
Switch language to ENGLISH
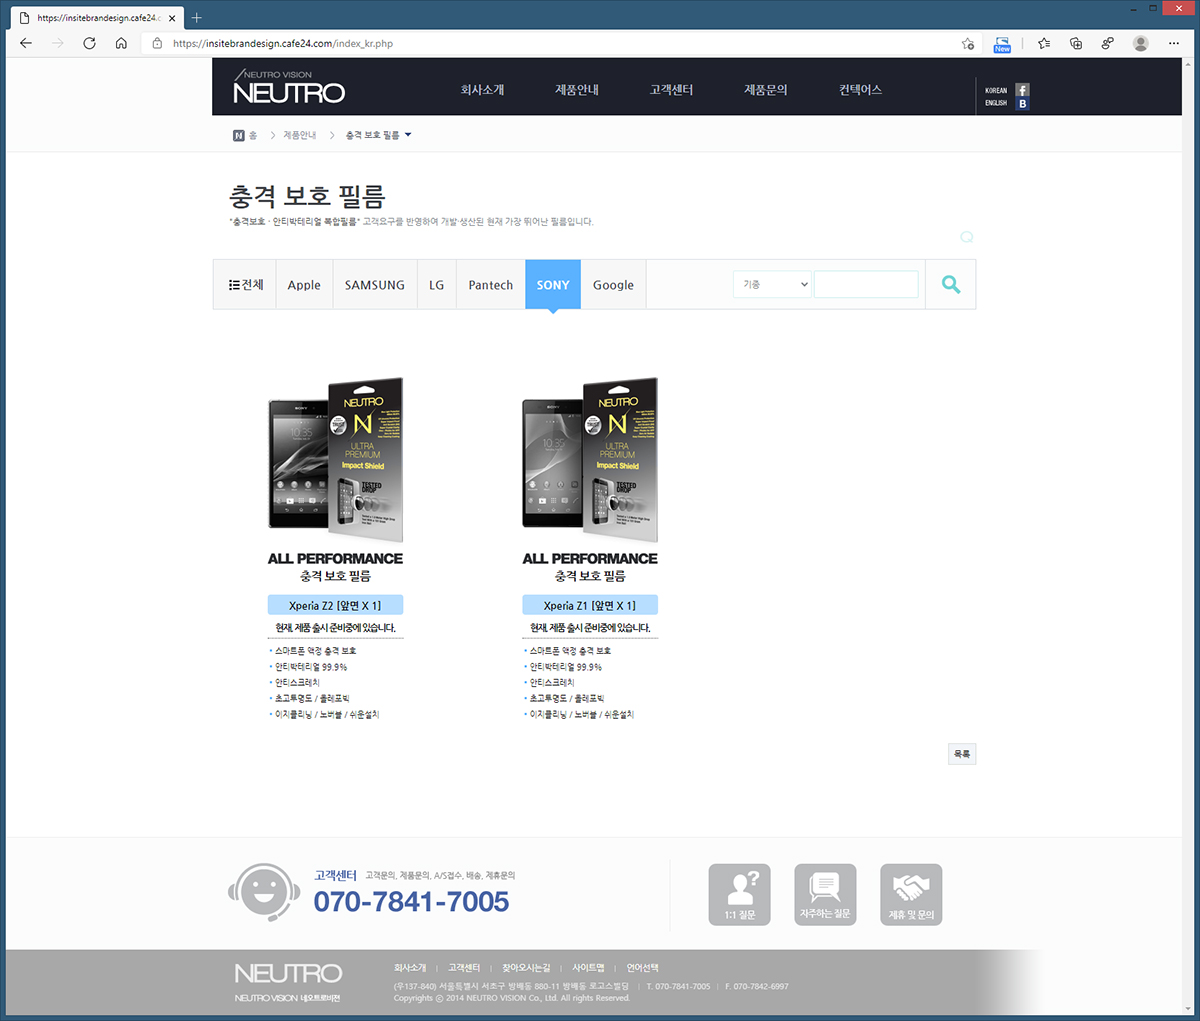[x=995, y=104]
